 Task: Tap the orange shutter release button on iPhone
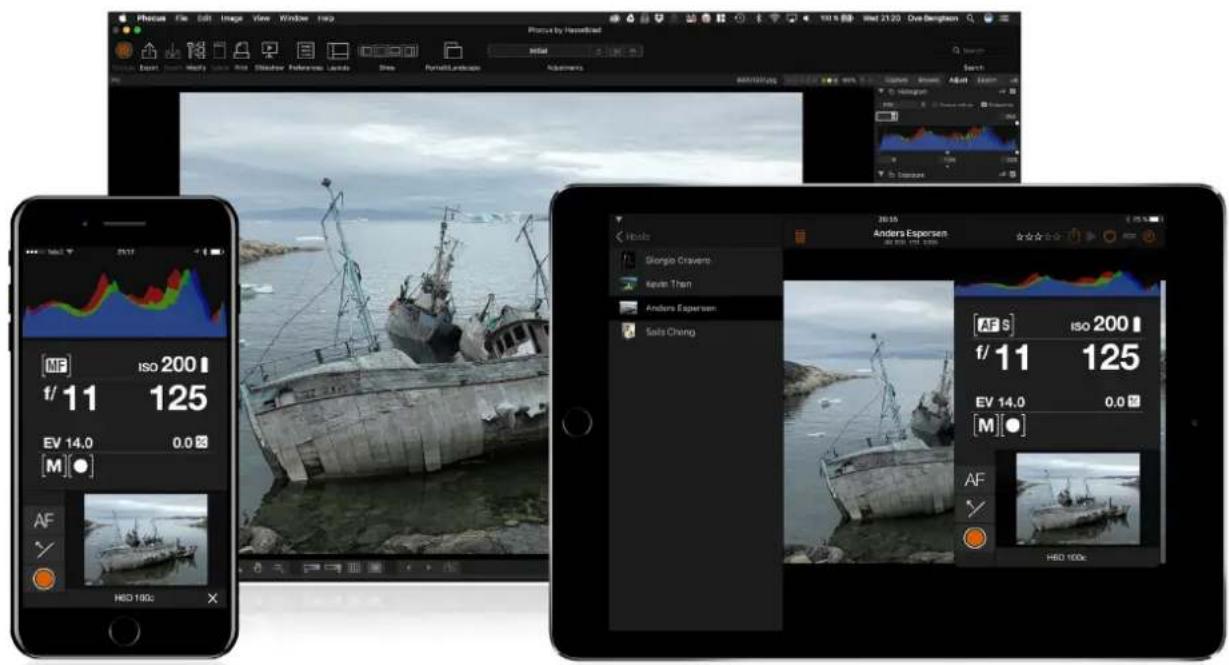coord(44,578)
